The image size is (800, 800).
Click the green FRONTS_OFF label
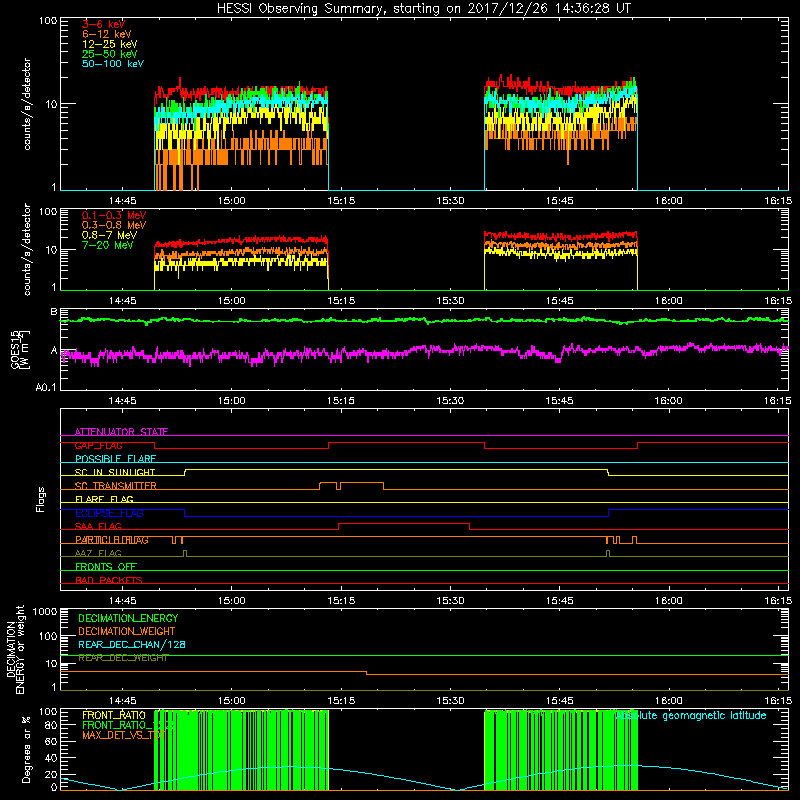[106, 567]
